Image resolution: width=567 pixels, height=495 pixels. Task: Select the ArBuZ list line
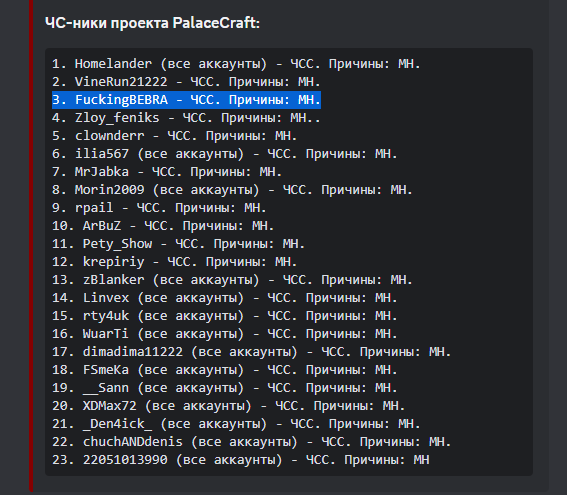tap(163, 226)
